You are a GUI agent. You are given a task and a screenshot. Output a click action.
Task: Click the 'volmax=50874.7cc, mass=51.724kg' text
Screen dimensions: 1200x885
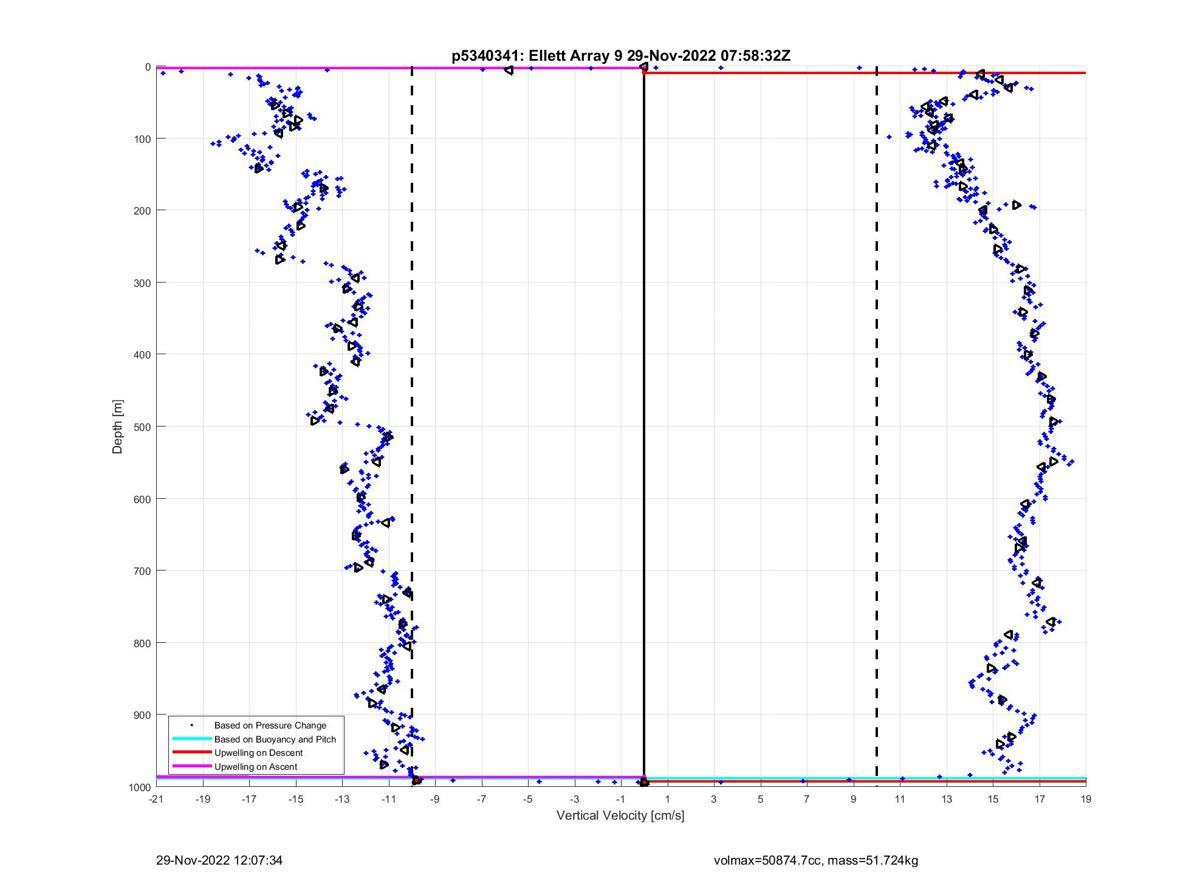[816, 860]
